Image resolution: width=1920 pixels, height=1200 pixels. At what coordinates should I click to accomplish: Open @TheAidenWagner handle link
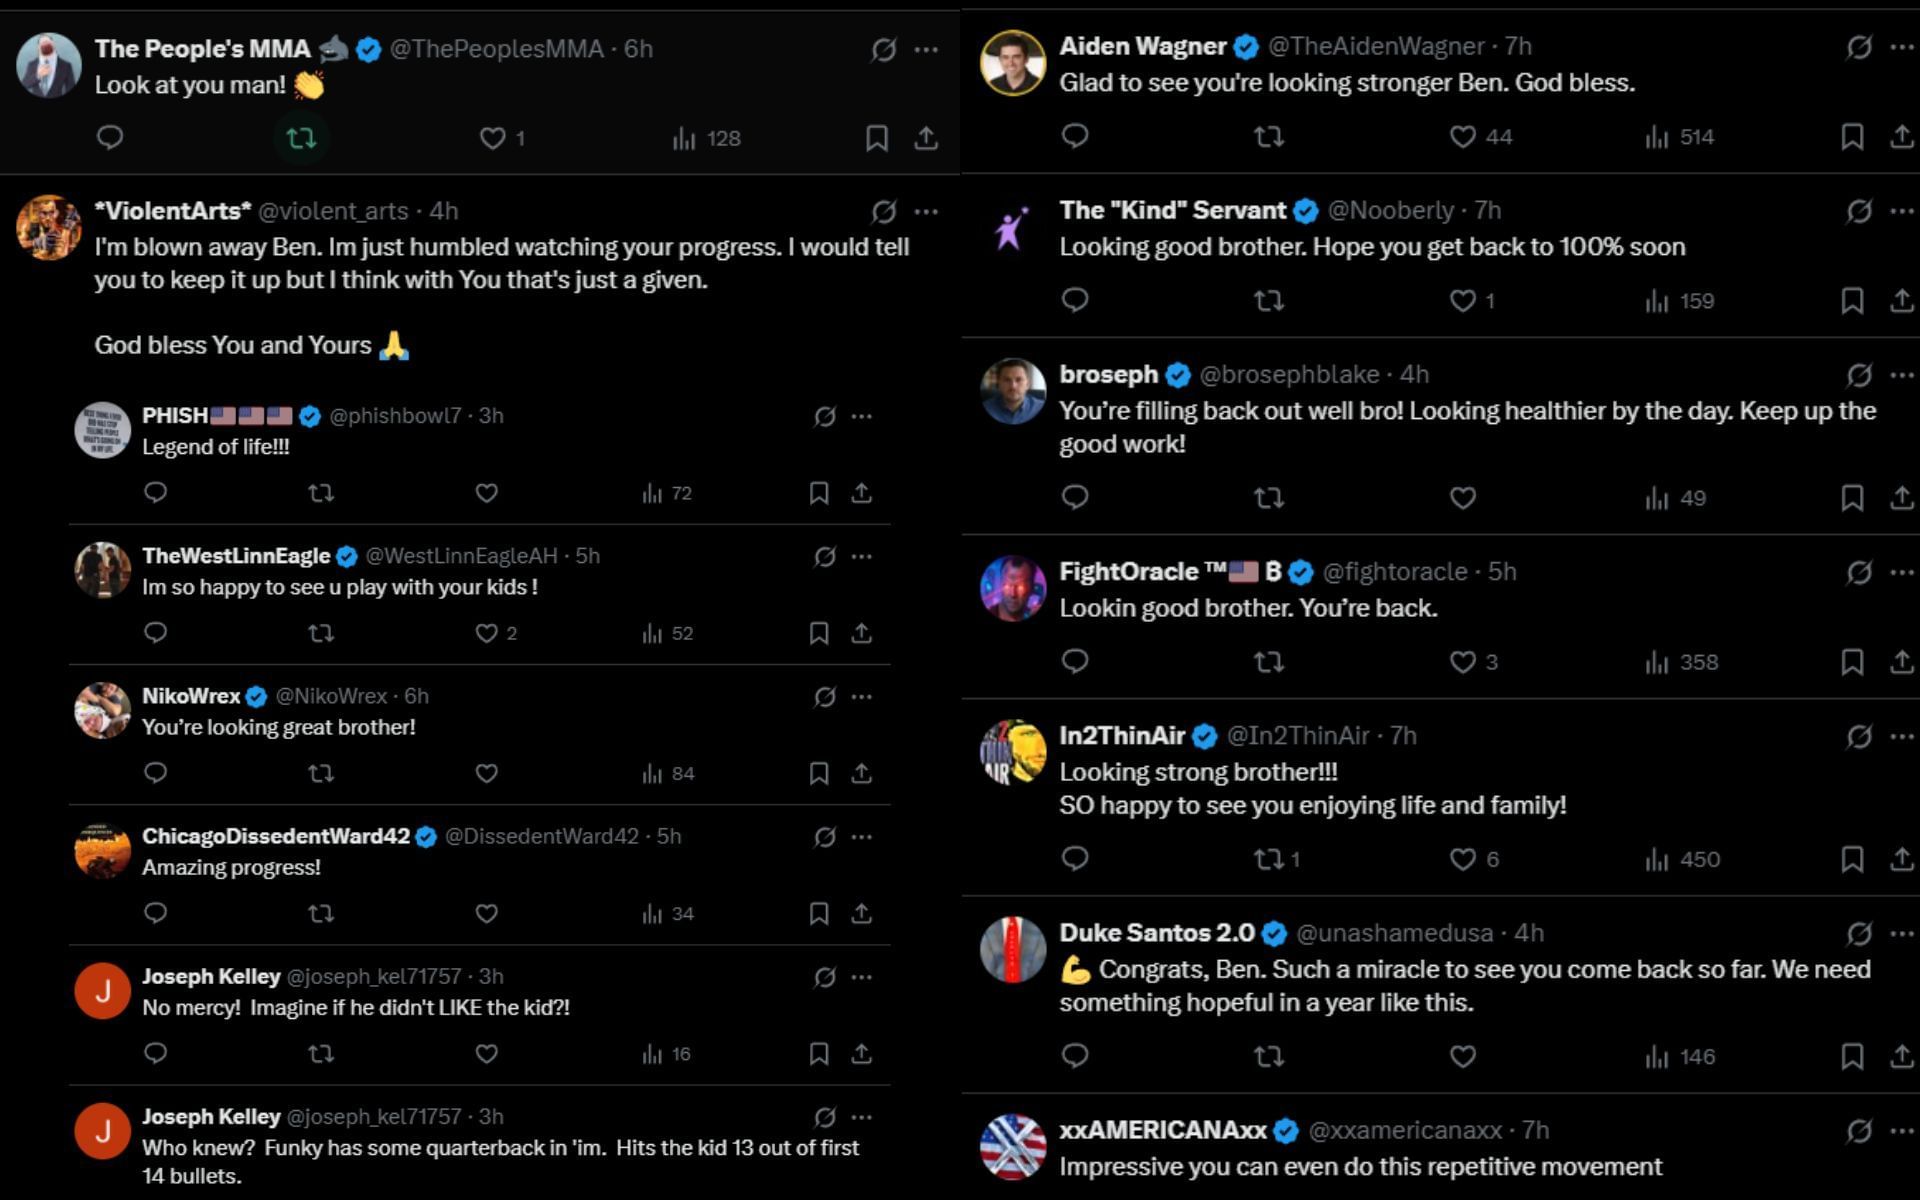point(1376,46)
